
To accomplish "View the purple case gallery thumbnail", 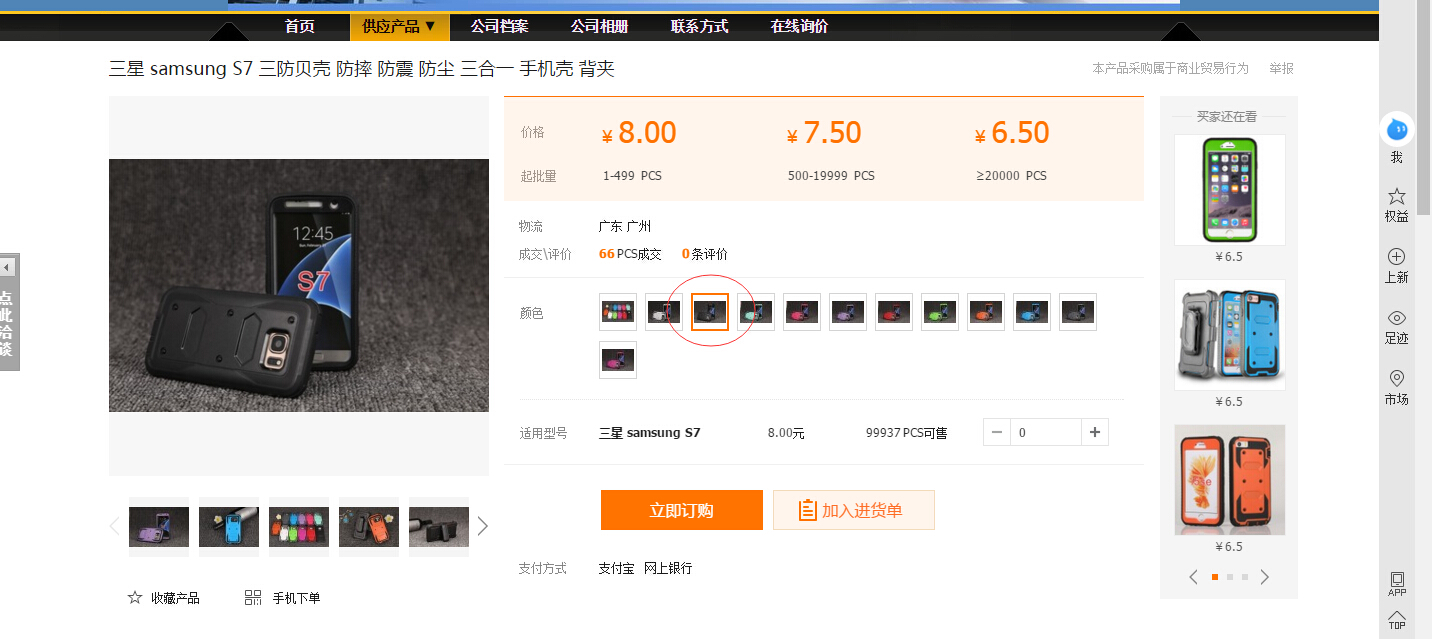I will [159, 526].
